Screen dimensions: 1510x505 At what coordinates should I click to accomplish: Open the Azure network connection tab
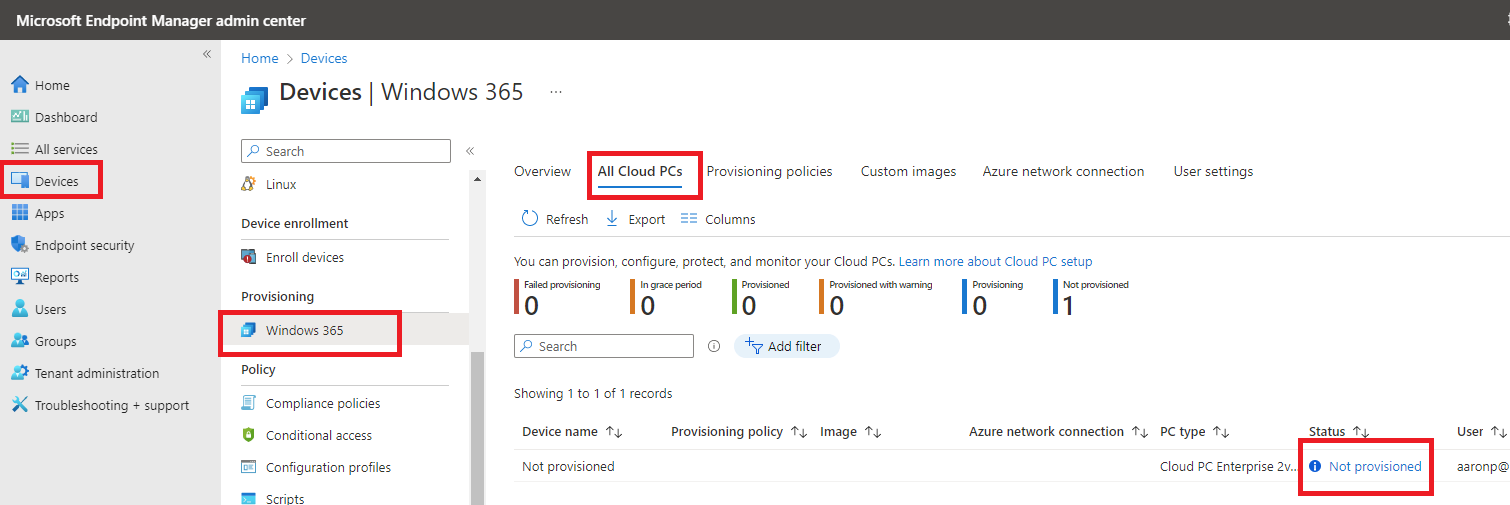pyautogui.click(x=1063, y=171)
